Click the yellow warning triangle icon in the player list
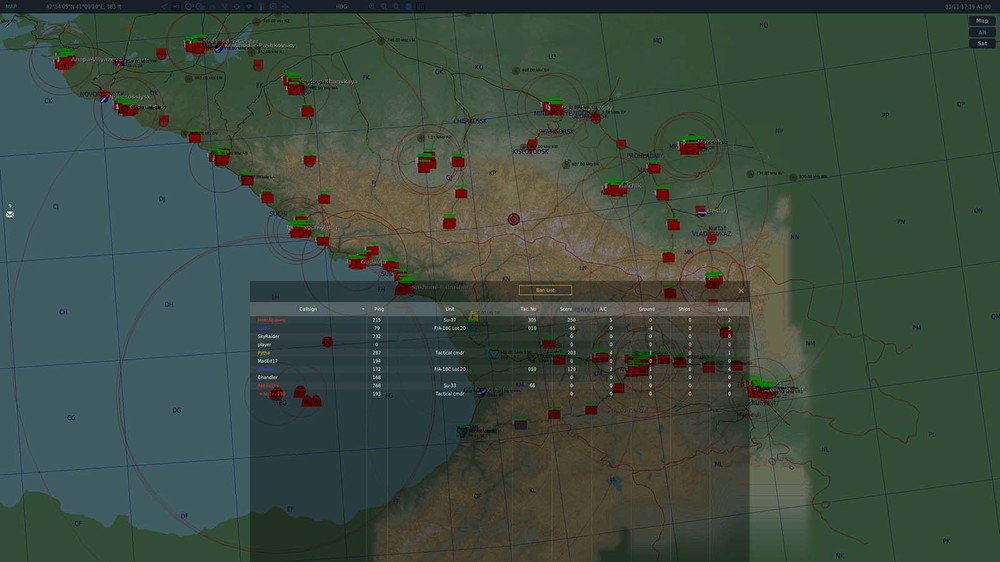Screen dimensions: 1000x562 tap(473, 317)
